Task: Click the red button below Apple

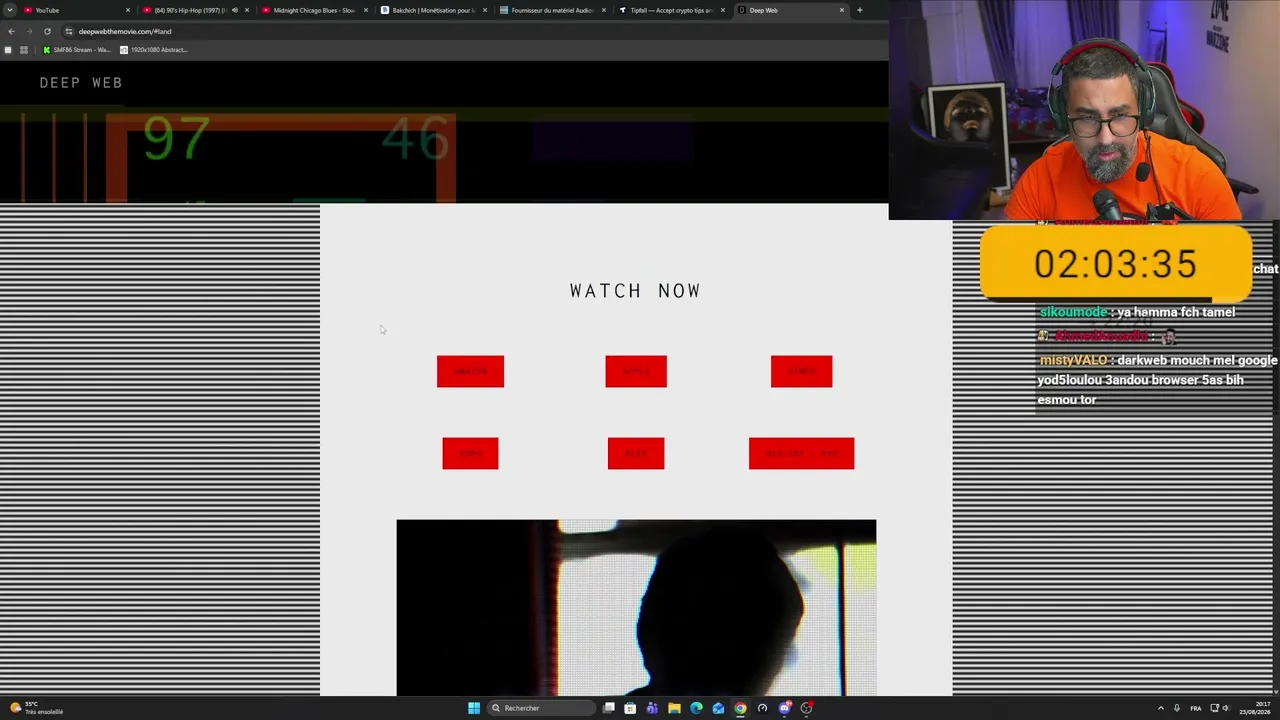Action: [x=636, y=453]
